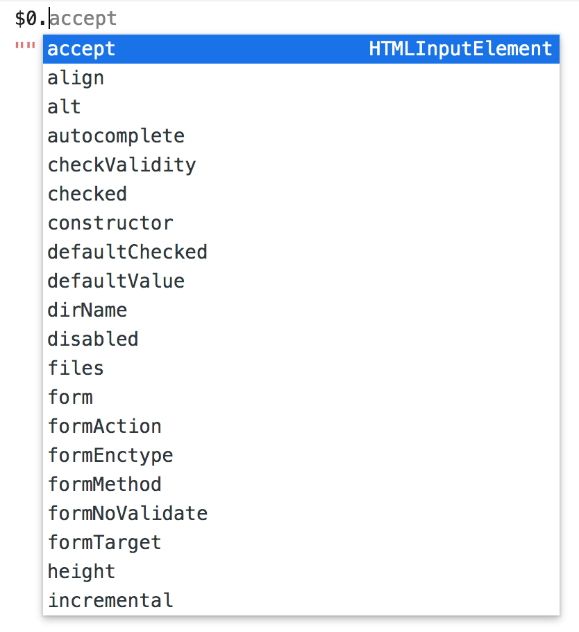Choose align from the autocomplete list
The width and height of the screenshot is (579, 632).
[x=301, y=78]
